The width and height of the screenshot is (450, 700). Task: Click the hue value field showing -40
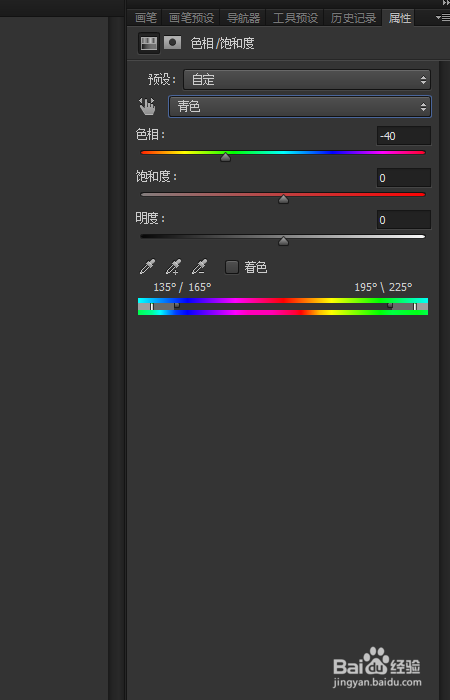pos(404,136)
